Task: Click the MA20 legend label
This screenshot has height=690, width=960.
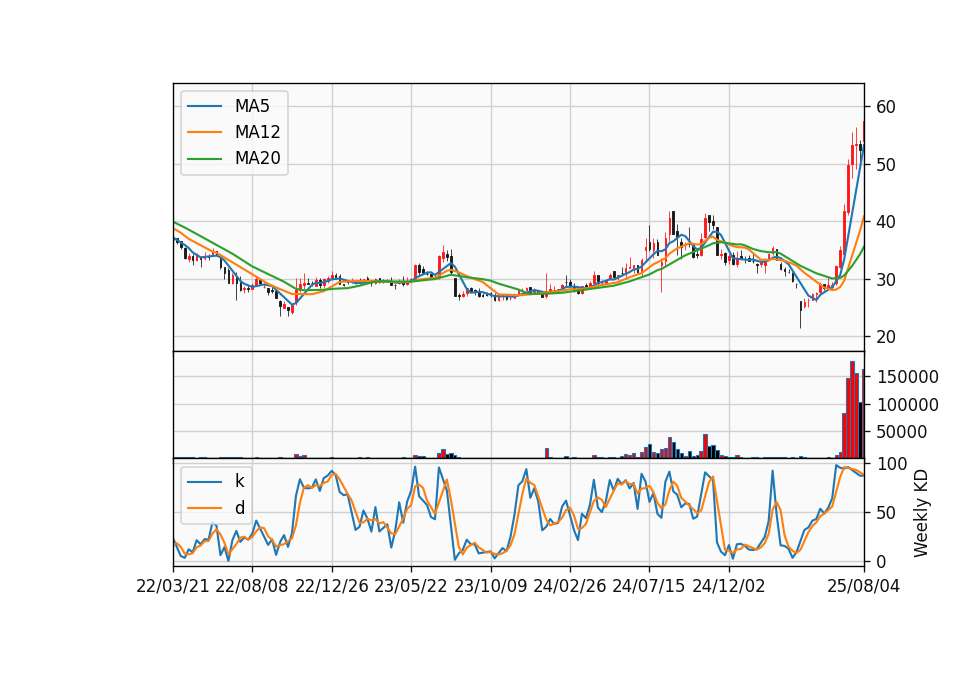Action: point(257,158)
